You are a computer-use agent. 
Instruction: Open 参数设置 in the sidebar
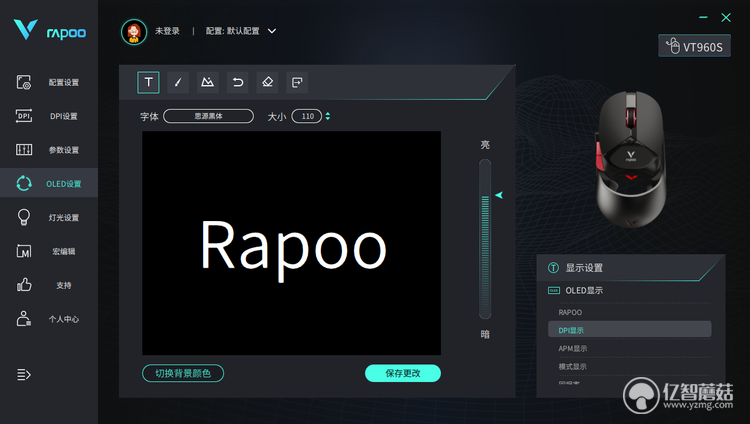49,150
